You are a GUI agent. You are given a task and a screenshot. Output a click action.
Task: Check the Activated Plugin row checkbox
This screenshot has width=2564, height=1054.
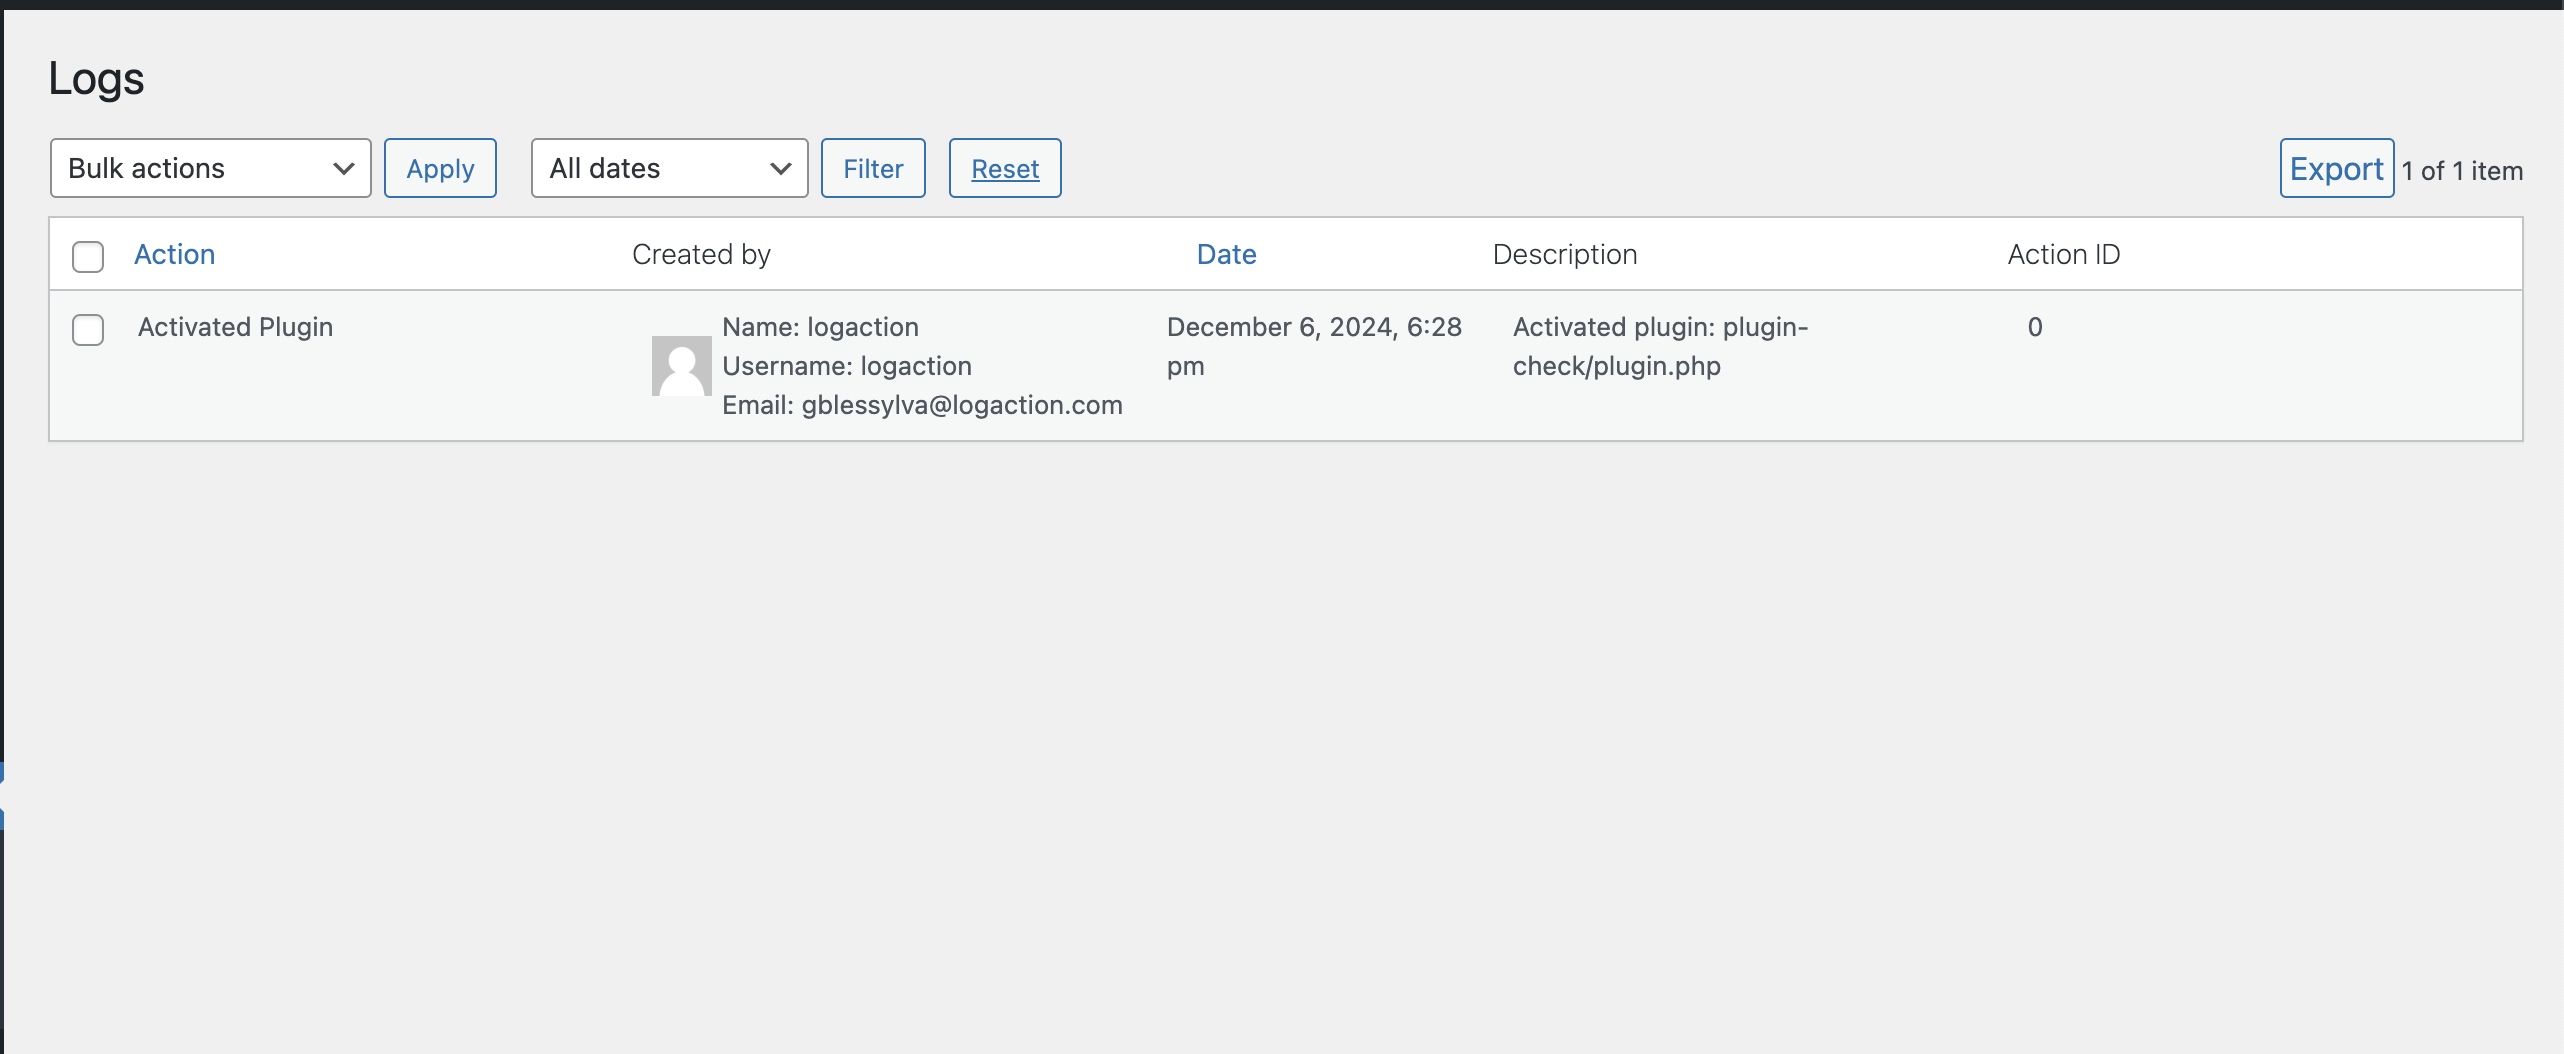(x=88, y=329)
